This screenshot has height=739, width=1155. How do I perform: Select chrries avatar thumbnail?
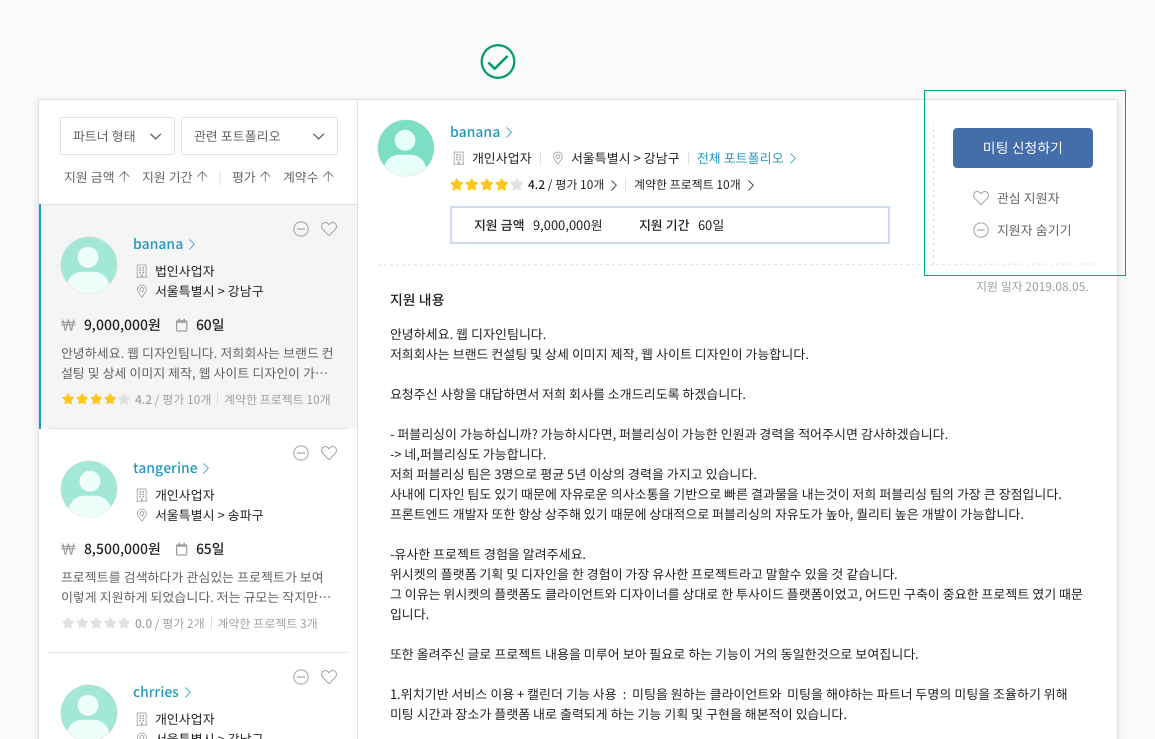(x=88, y=712)
